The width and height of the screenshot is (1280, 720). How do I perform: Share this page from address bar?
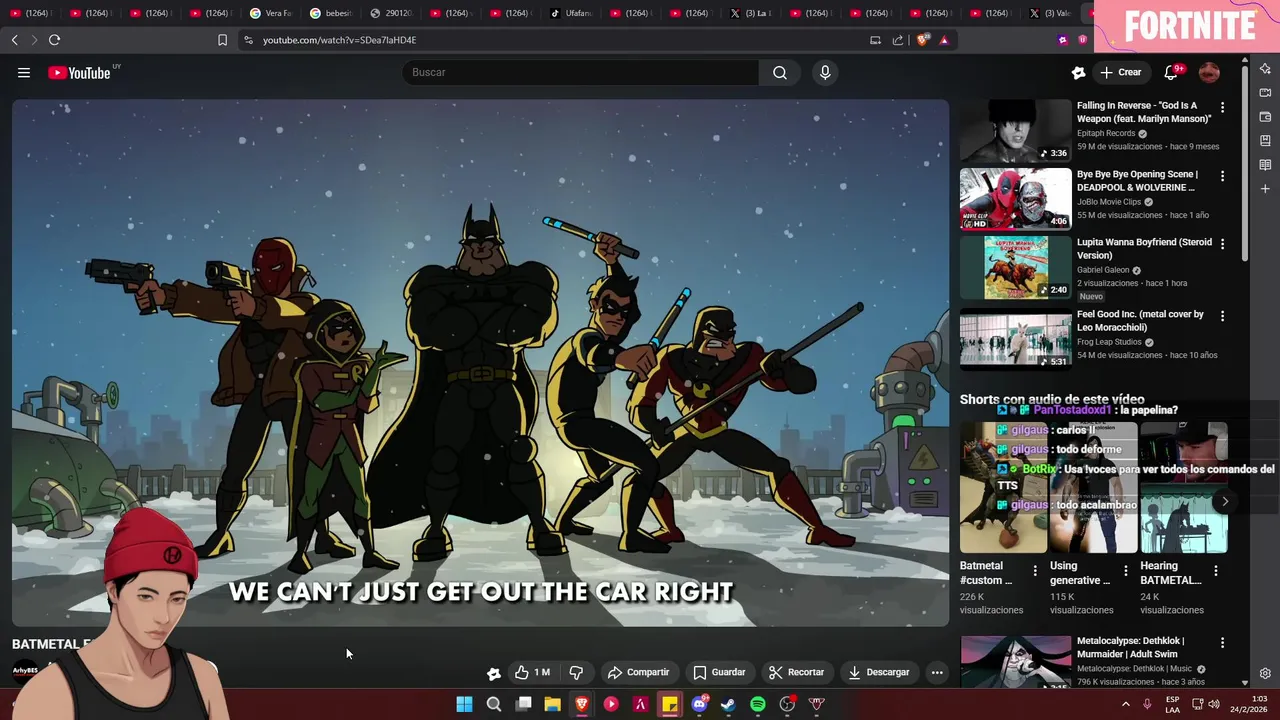(x=898, y=40)
